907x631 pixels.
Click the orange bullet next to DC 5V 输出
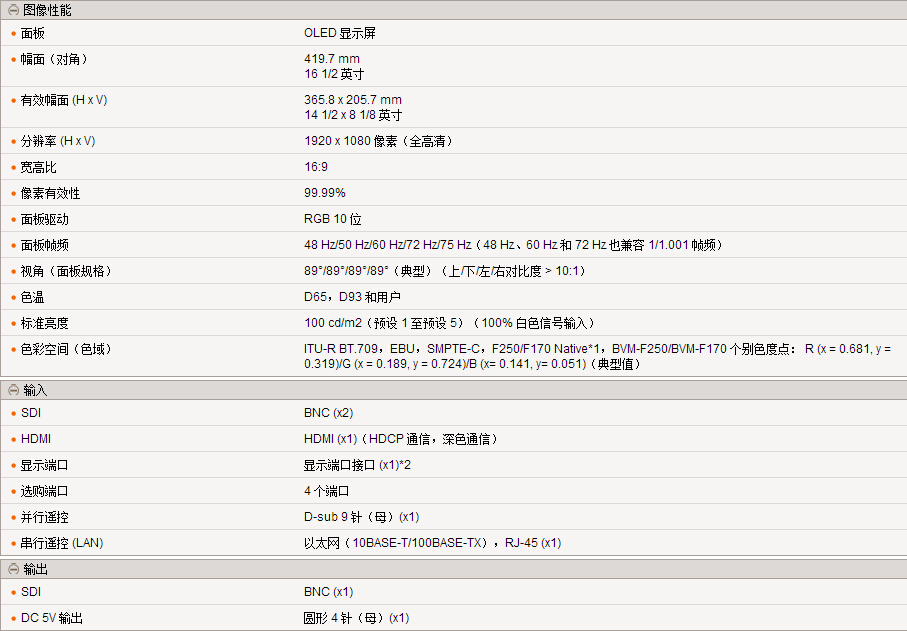coord(13,619)
